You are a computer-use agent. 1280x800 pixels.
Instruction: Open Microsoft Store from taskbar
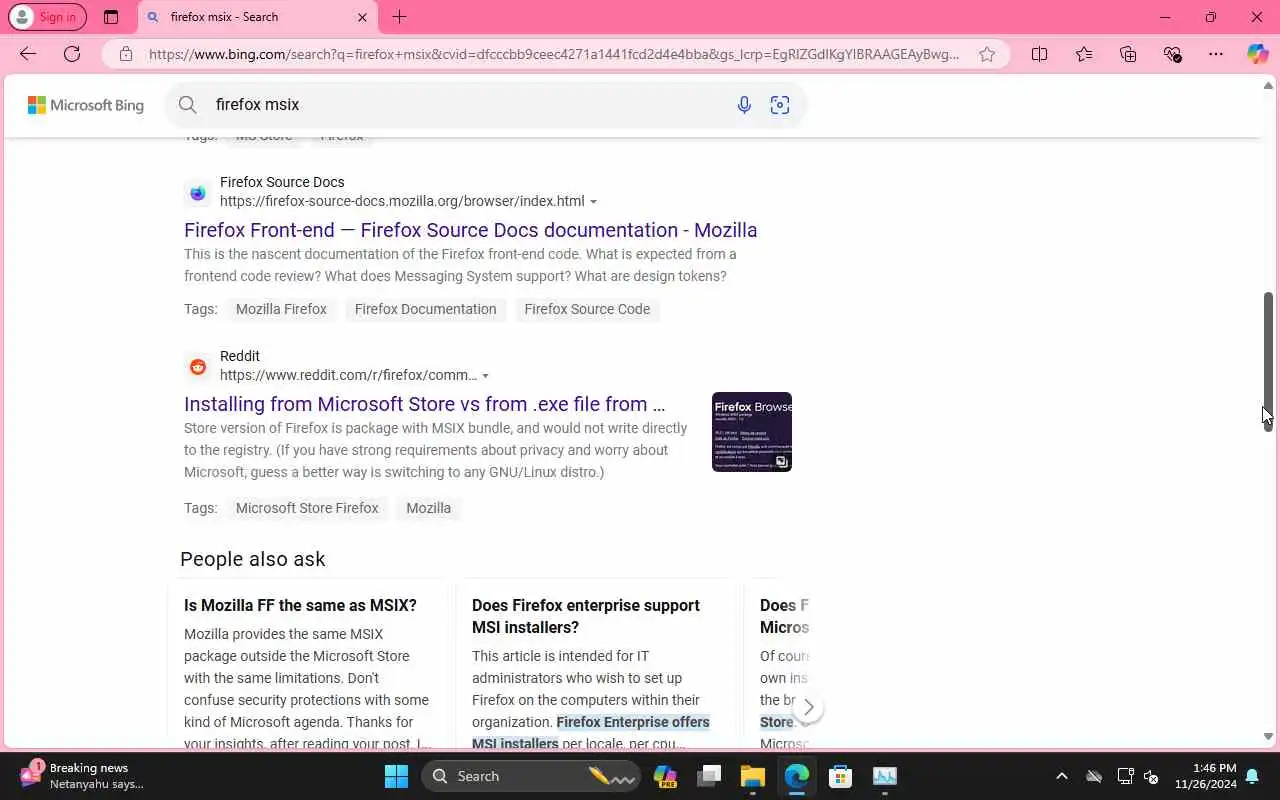[841, 776]
